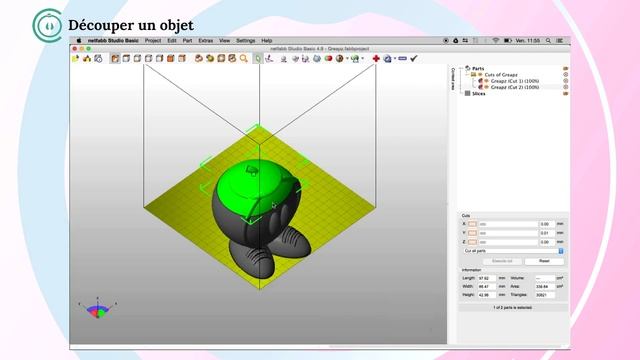Screen dimensions: 640x360
Task: Open macOS Spotlight search
Action: pos(548,41)
